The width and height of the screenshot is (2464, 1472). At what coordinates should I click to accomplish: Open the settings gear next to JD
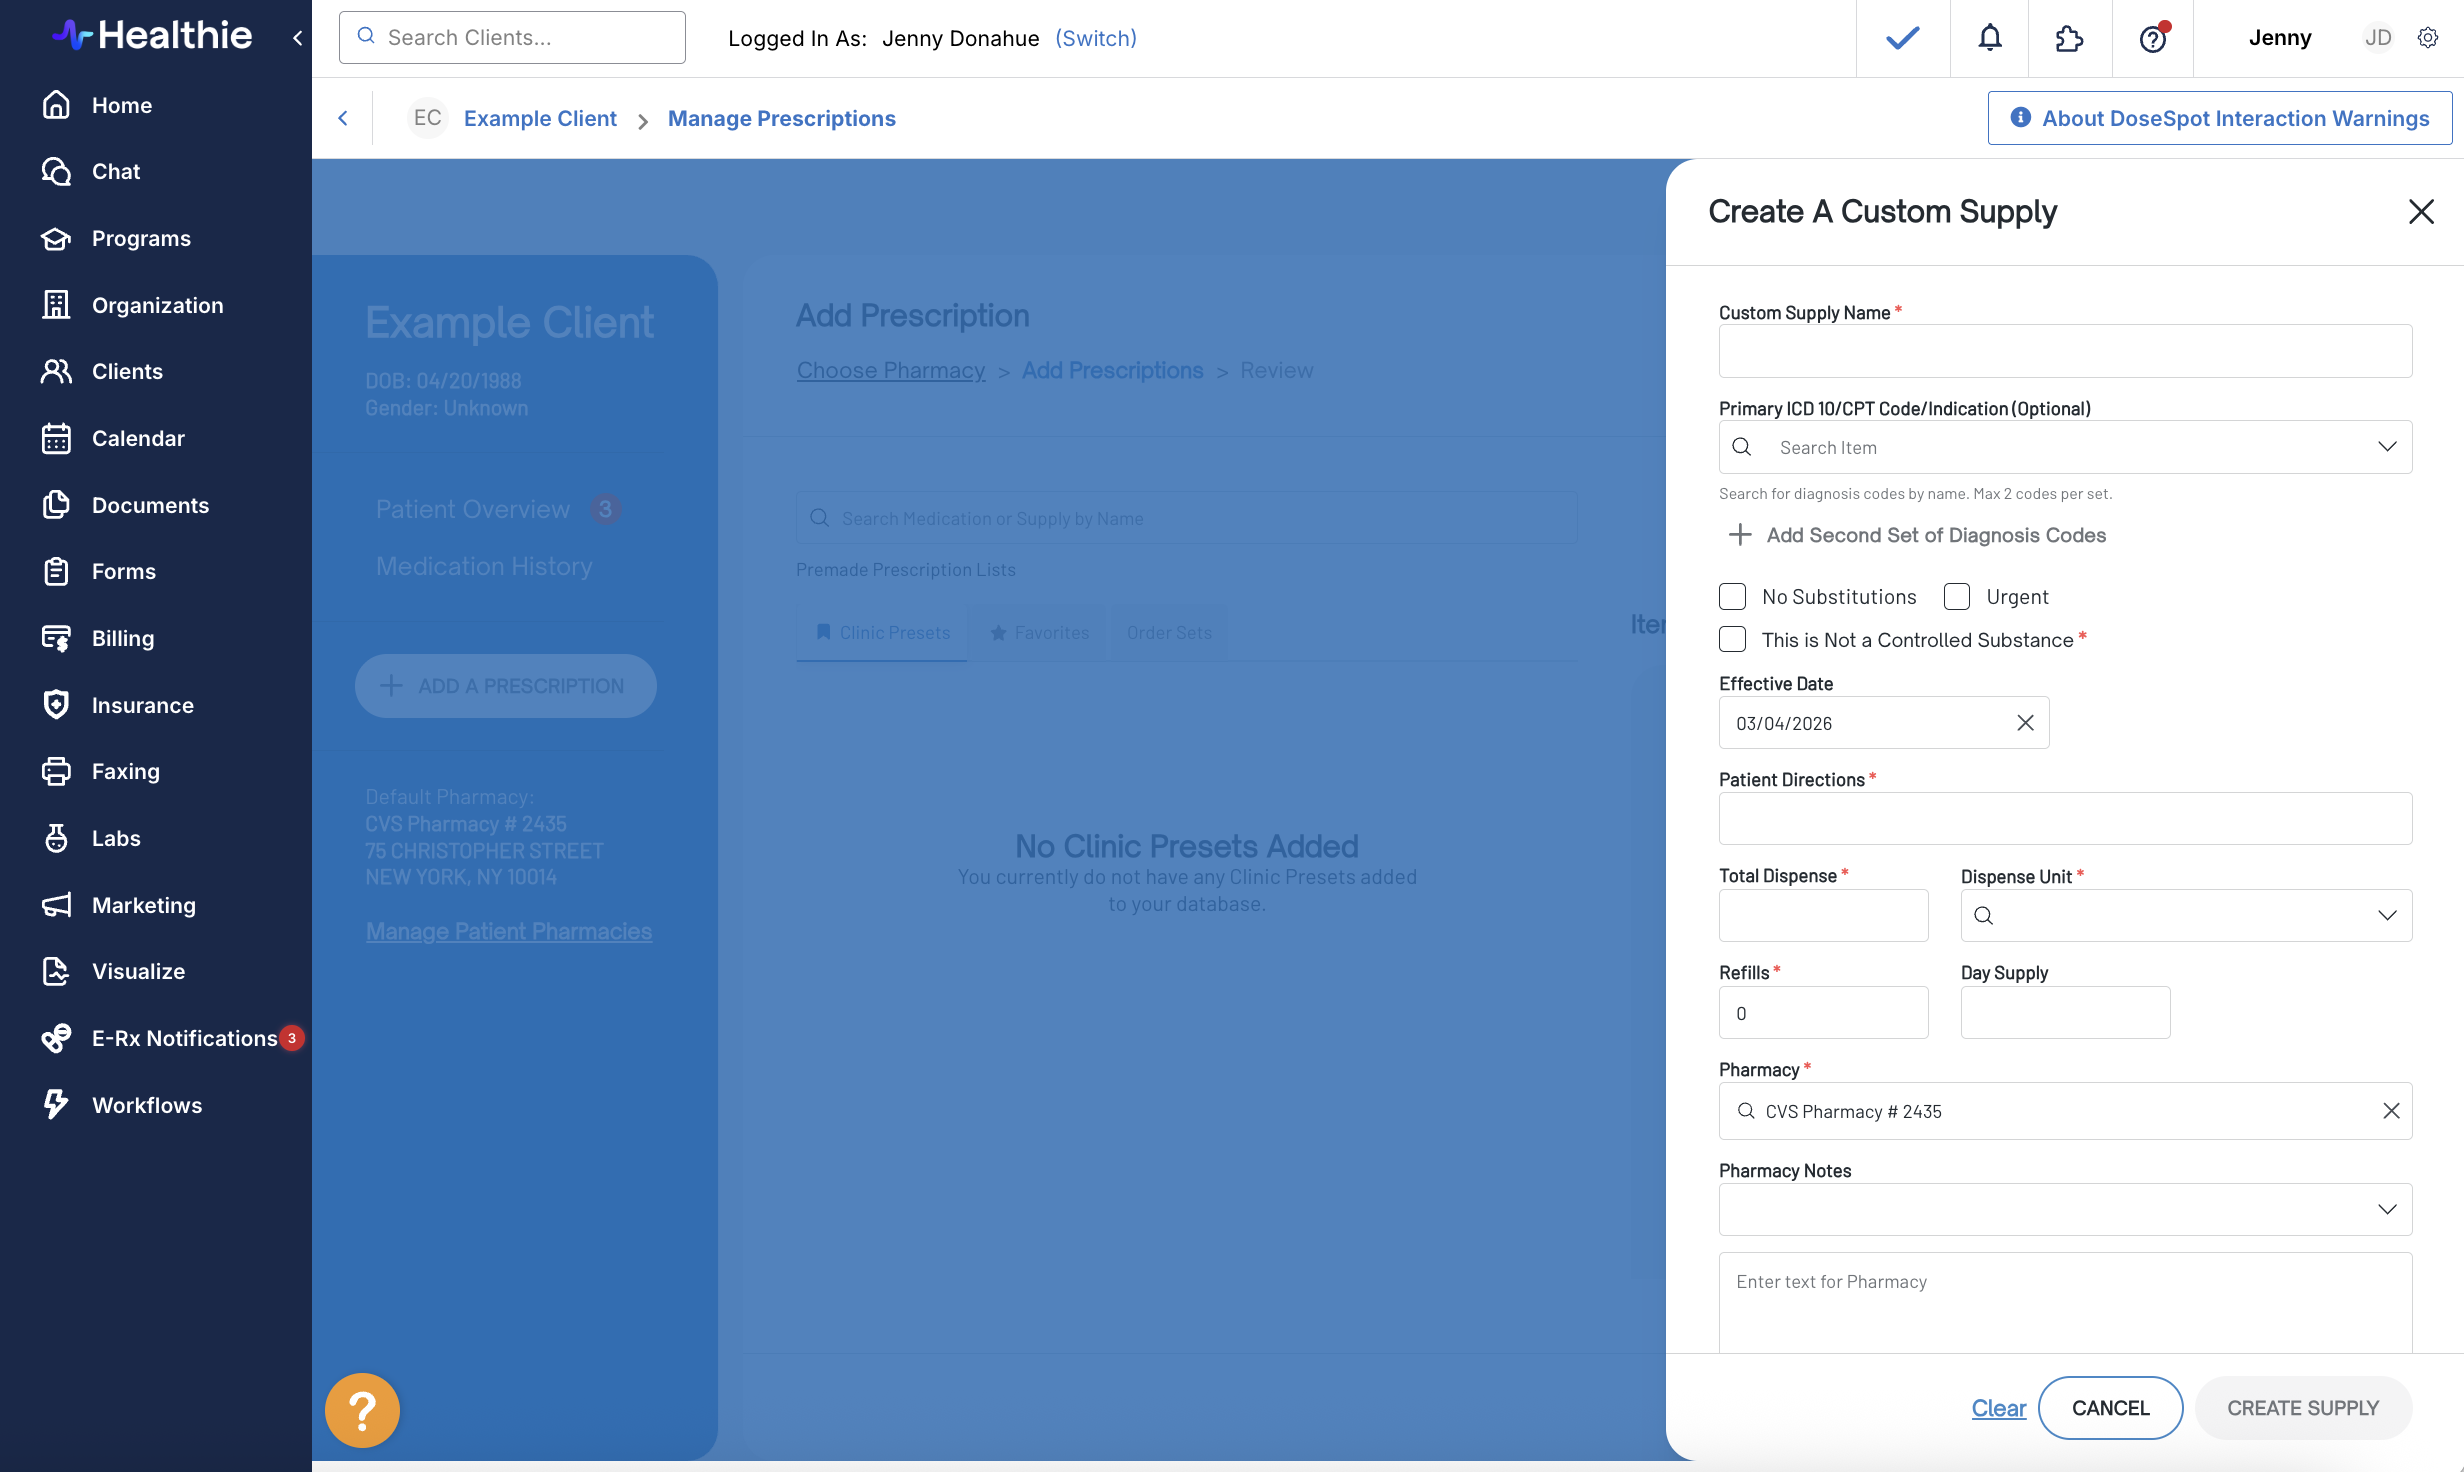2428,38
